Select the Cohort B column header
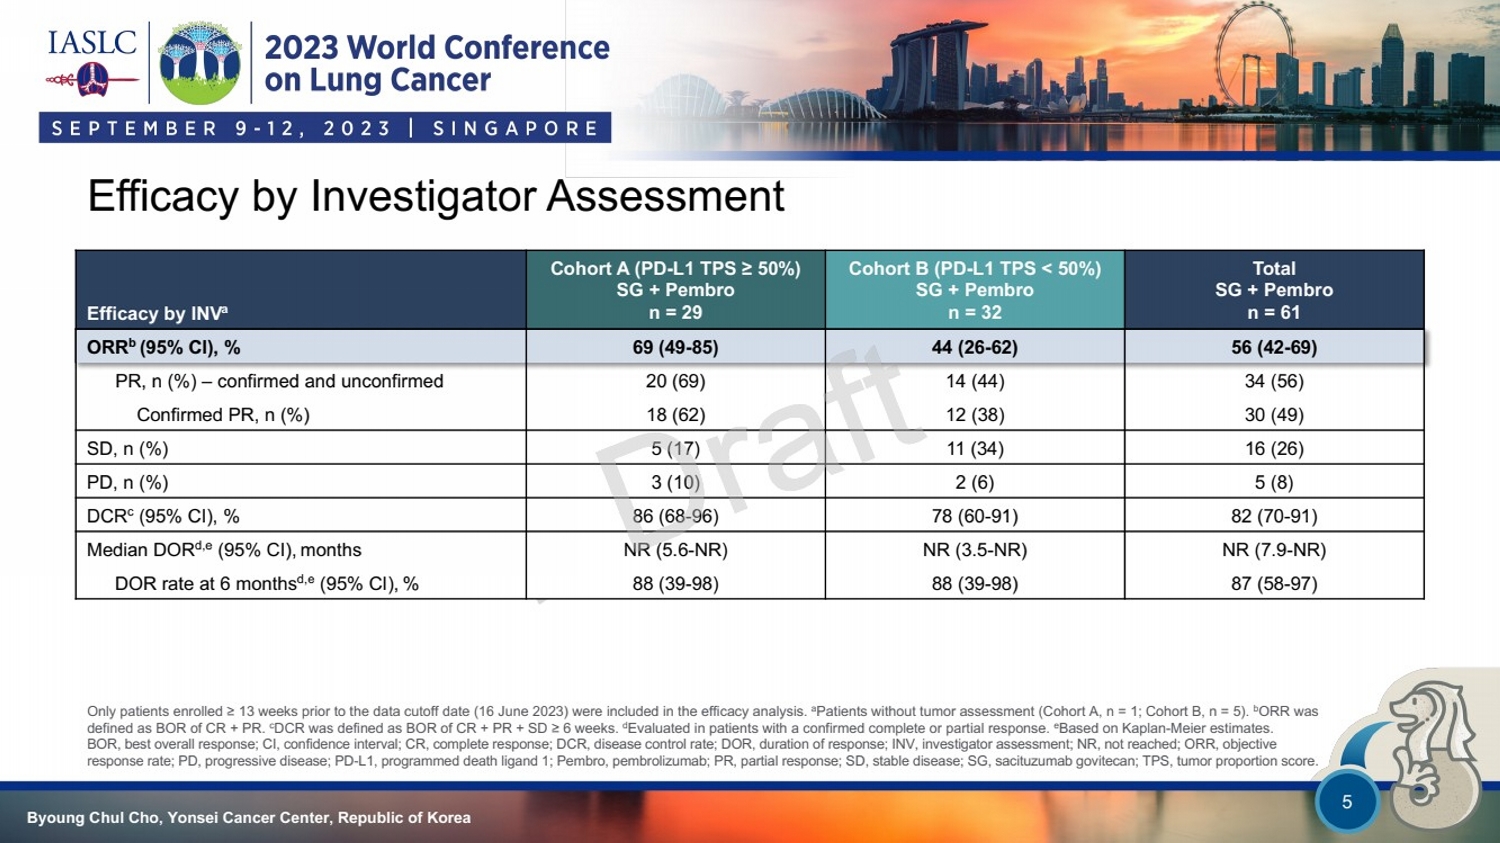Viewport: 1500px width, 843px height. pos(974,290)
